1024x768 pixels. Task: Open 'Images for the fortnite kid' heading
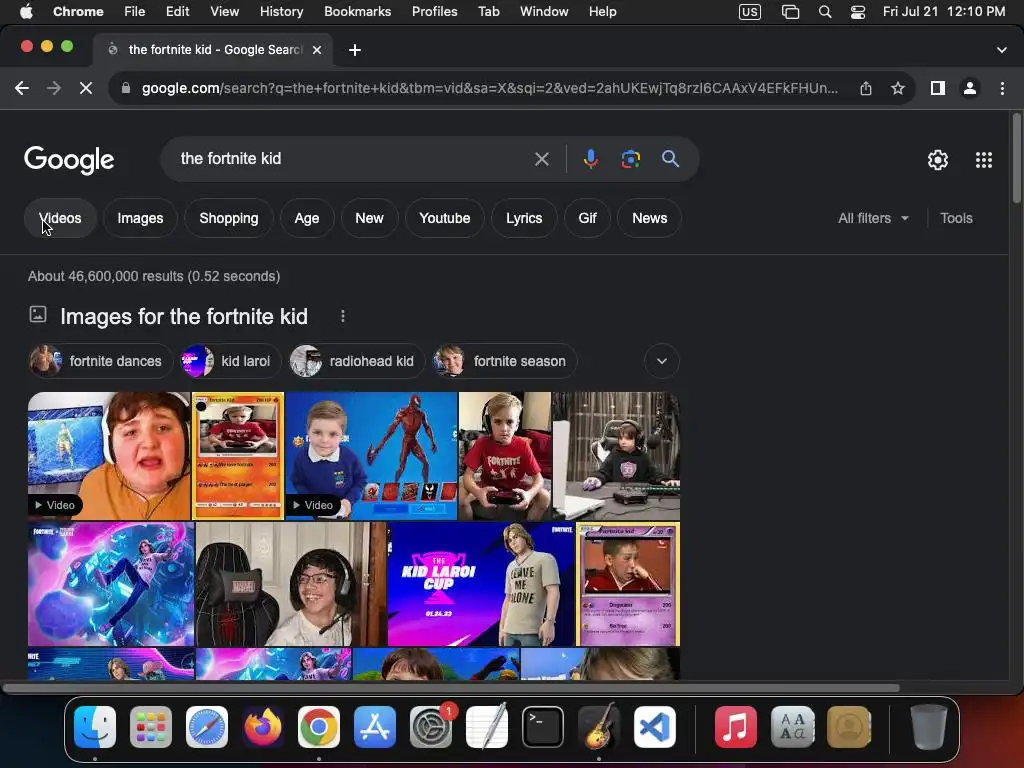coord(184,317)
